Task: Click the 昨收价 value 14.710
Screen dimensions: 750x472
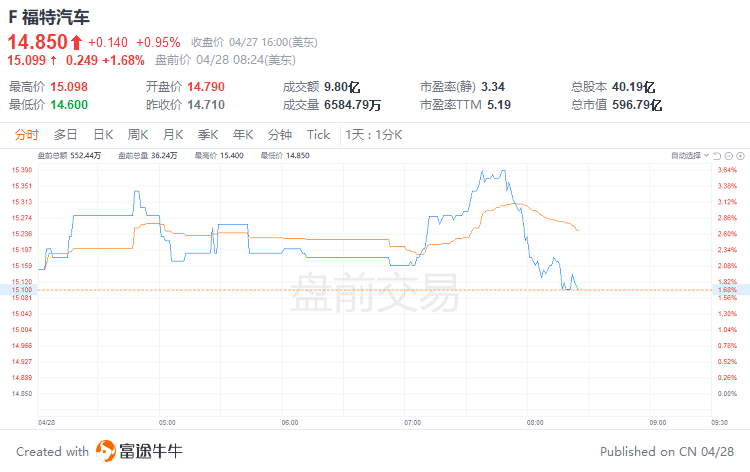Action: click(x=206, y=104)
